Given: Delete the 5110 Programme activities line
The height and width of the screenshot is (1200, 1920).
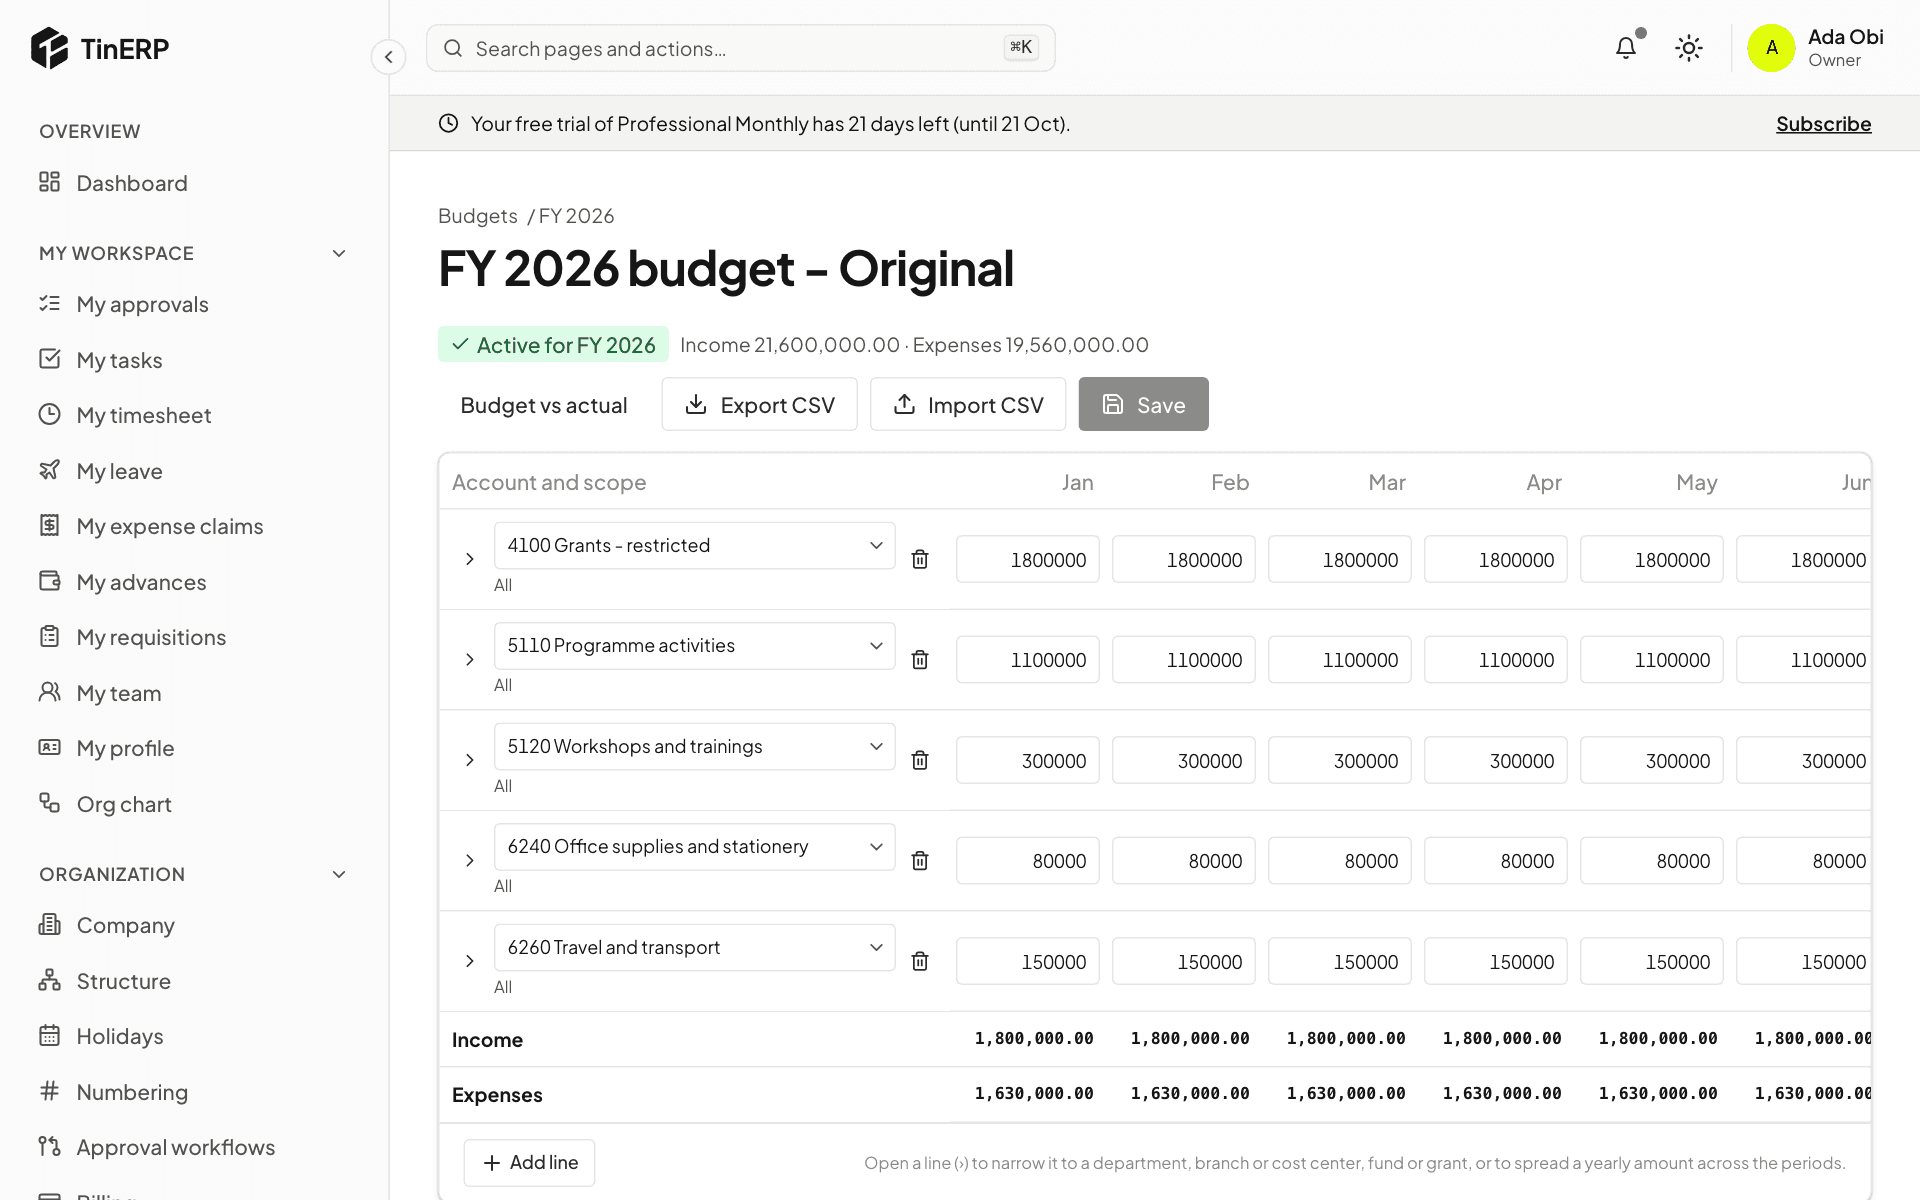Looking at the screenshot, I should tap(920, 660).
